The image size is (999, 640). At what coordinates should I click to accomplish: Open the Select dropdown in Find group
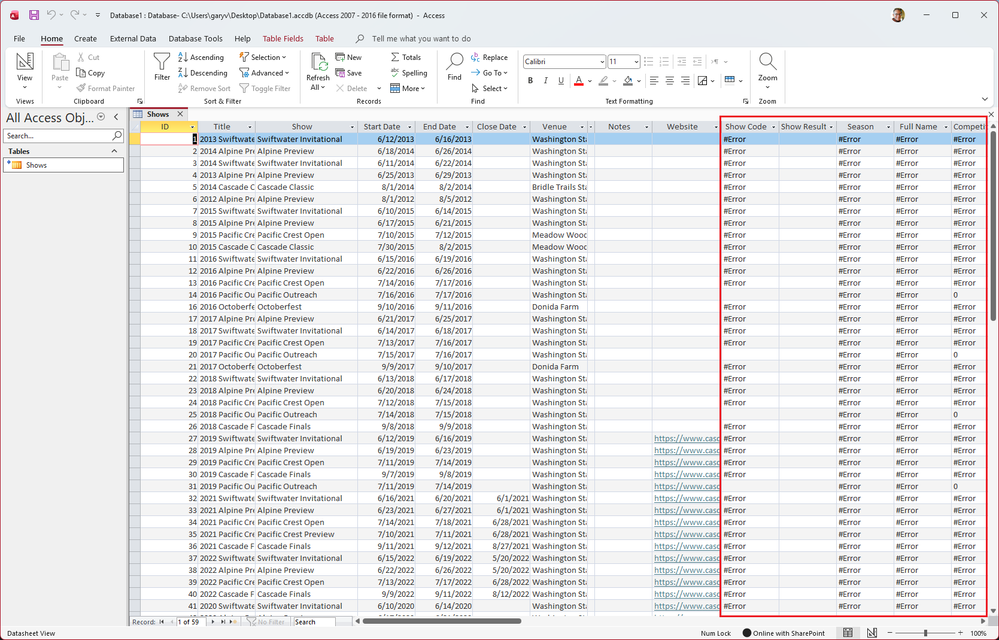[489, 89]
